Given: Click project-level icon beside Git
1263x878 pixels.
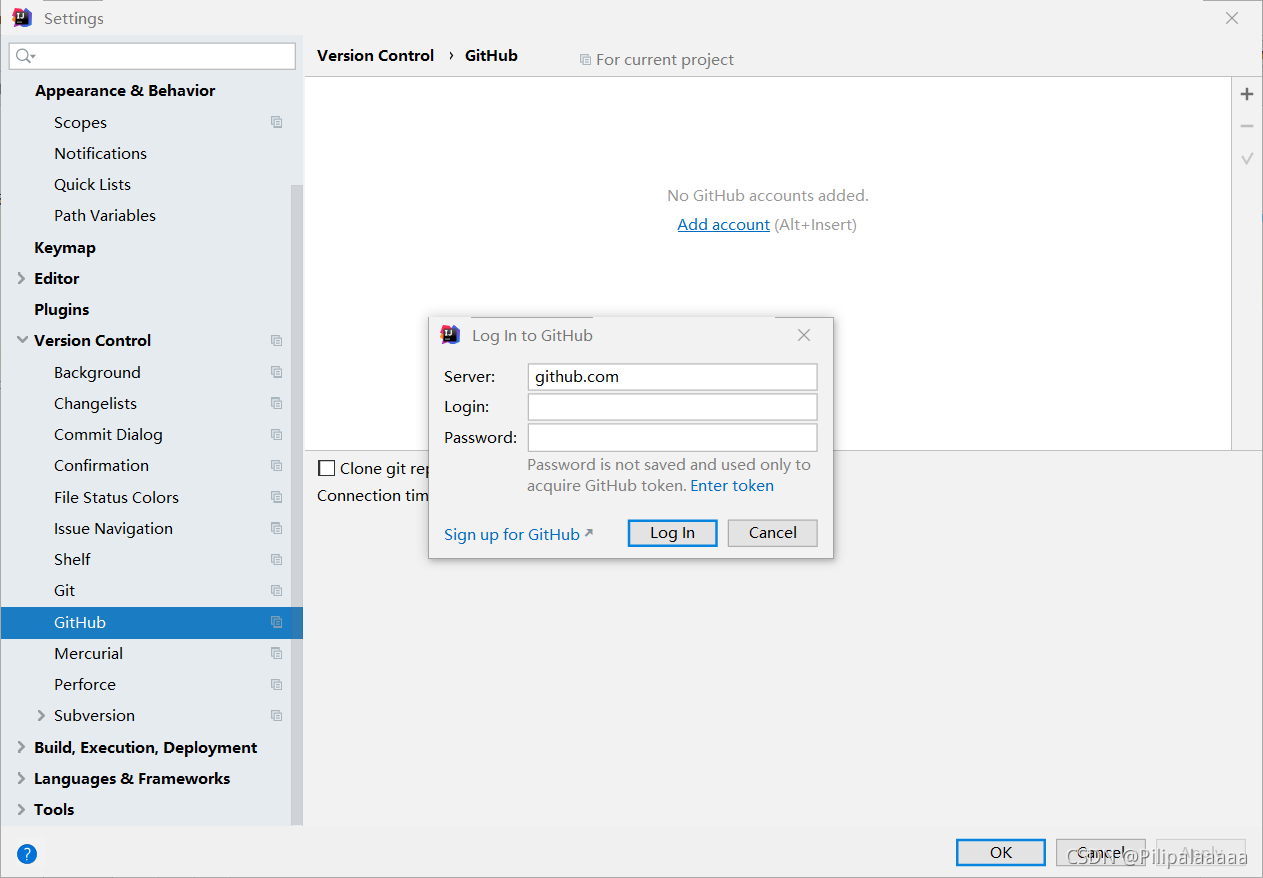Looking at the screenshot, I should (277, 590).
